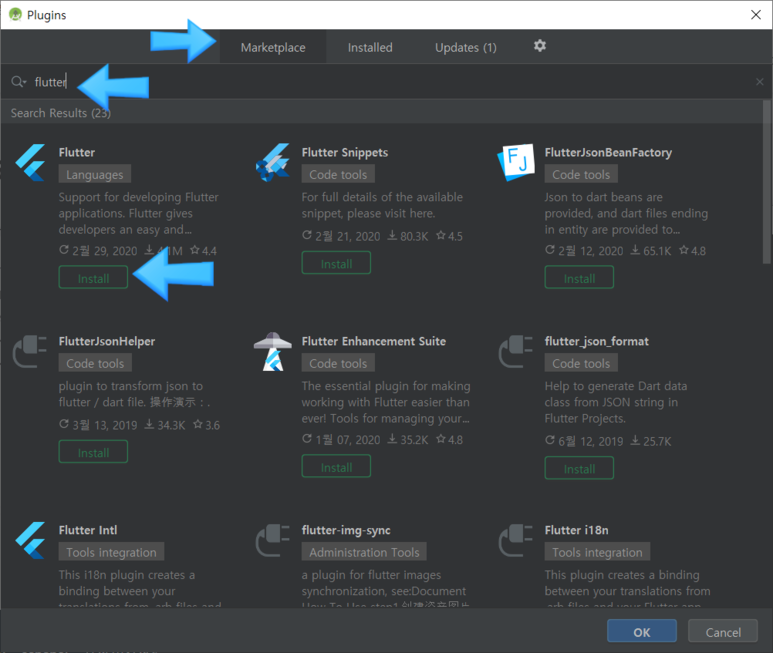The height and width of the screenshot is (653, 773).
Task: Install the Flutter Enhancement Suite plugin
Action: tap(336, 467)
